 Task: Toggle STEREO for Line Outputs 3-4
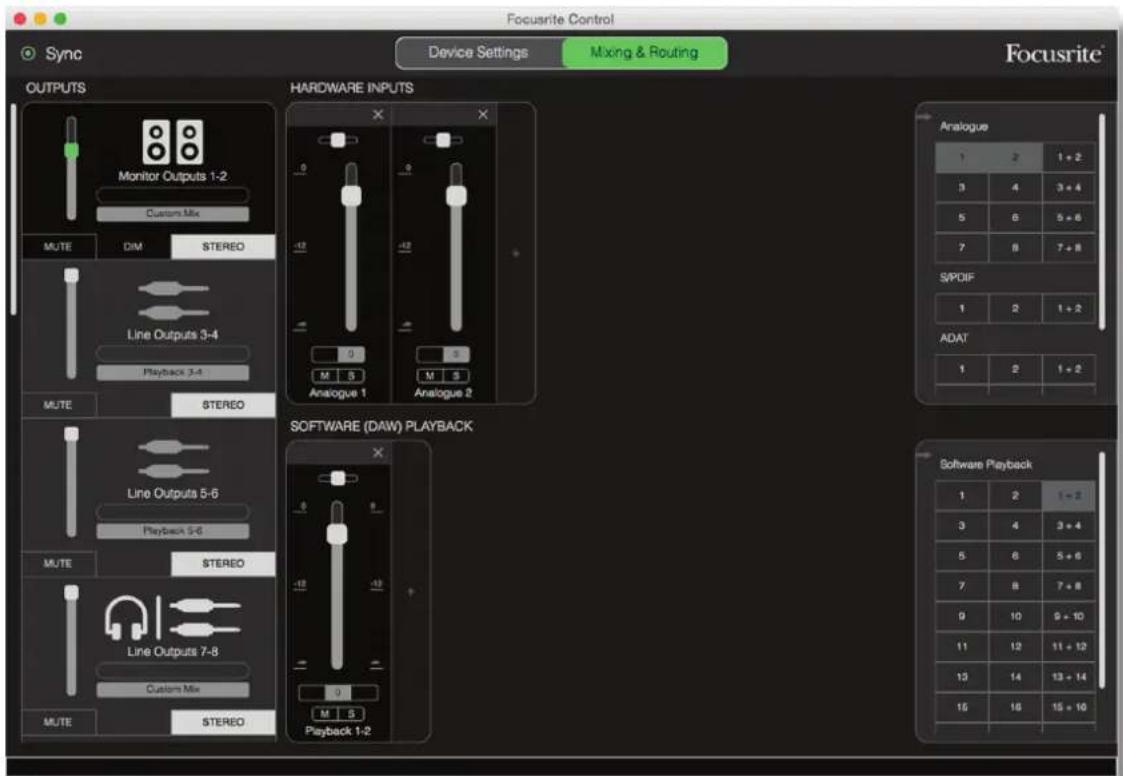(x=223, y=405)
